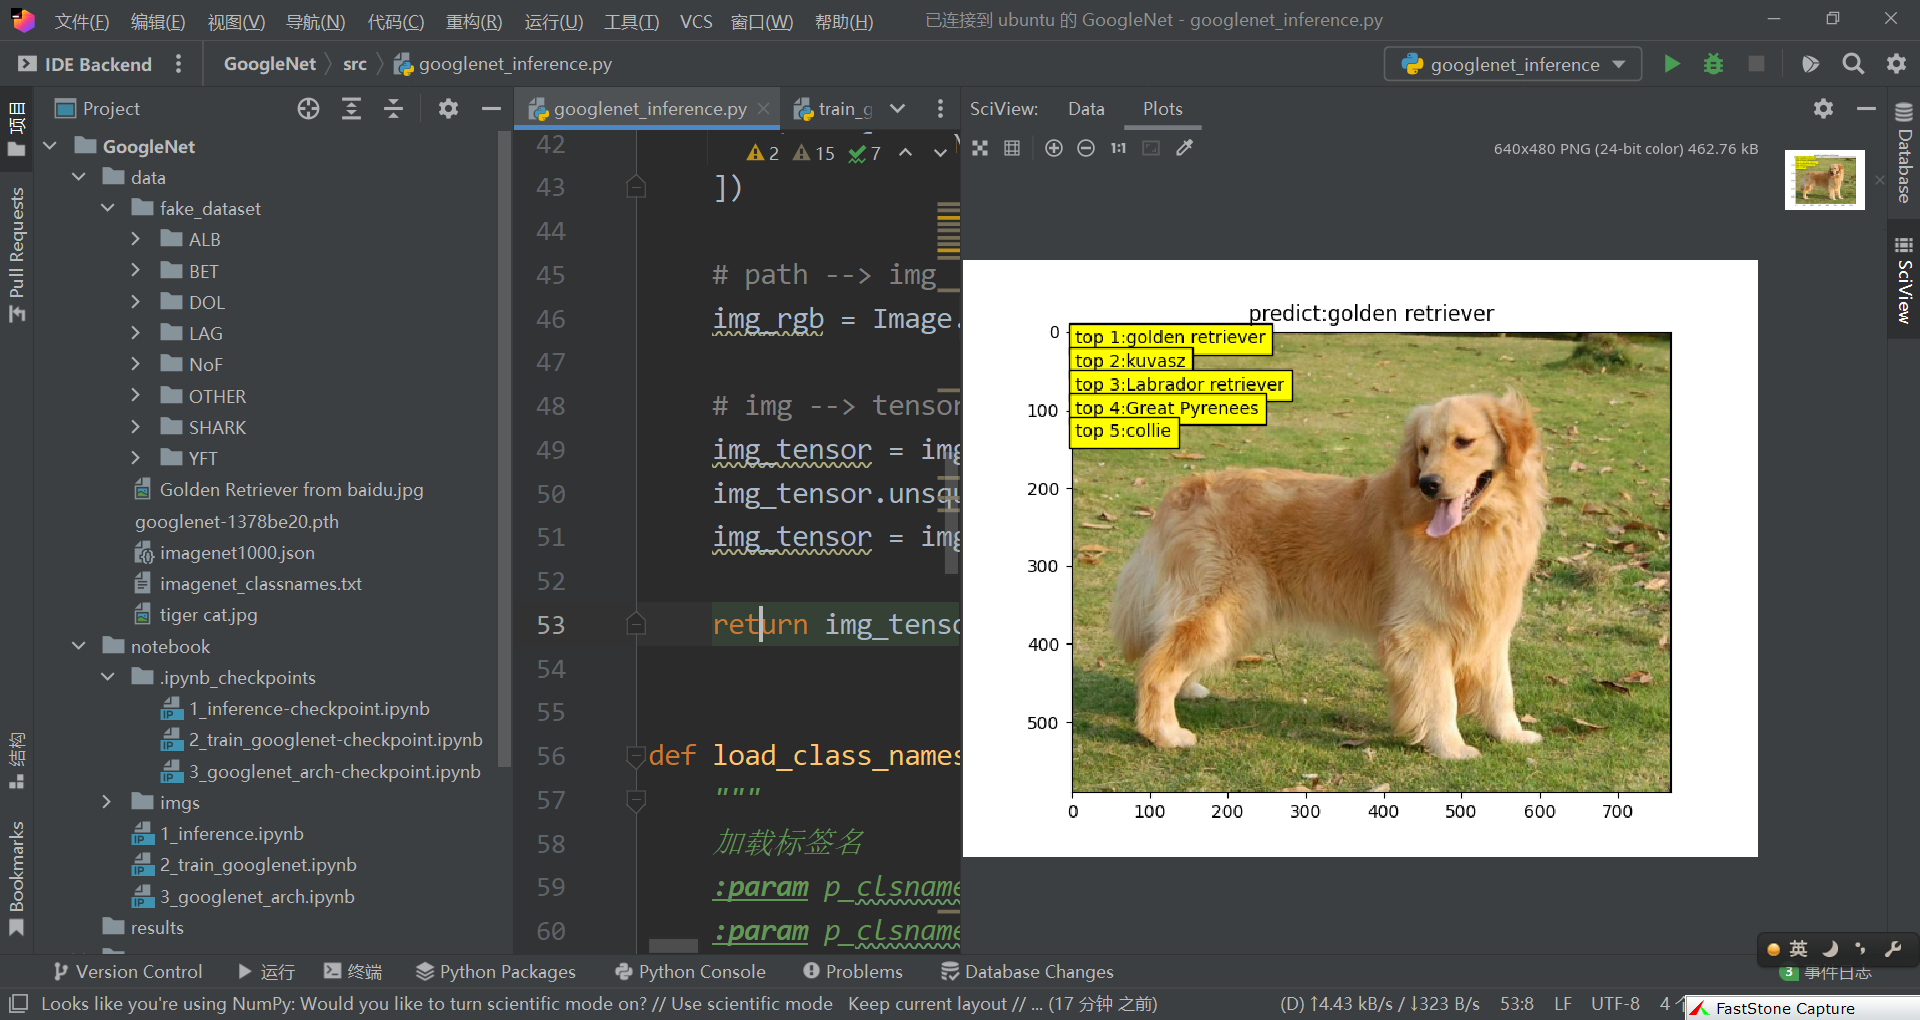Screen dimensions: 1920x1020
Task: Show hidden editor tabs dropdown
Action: pos(898,109)
